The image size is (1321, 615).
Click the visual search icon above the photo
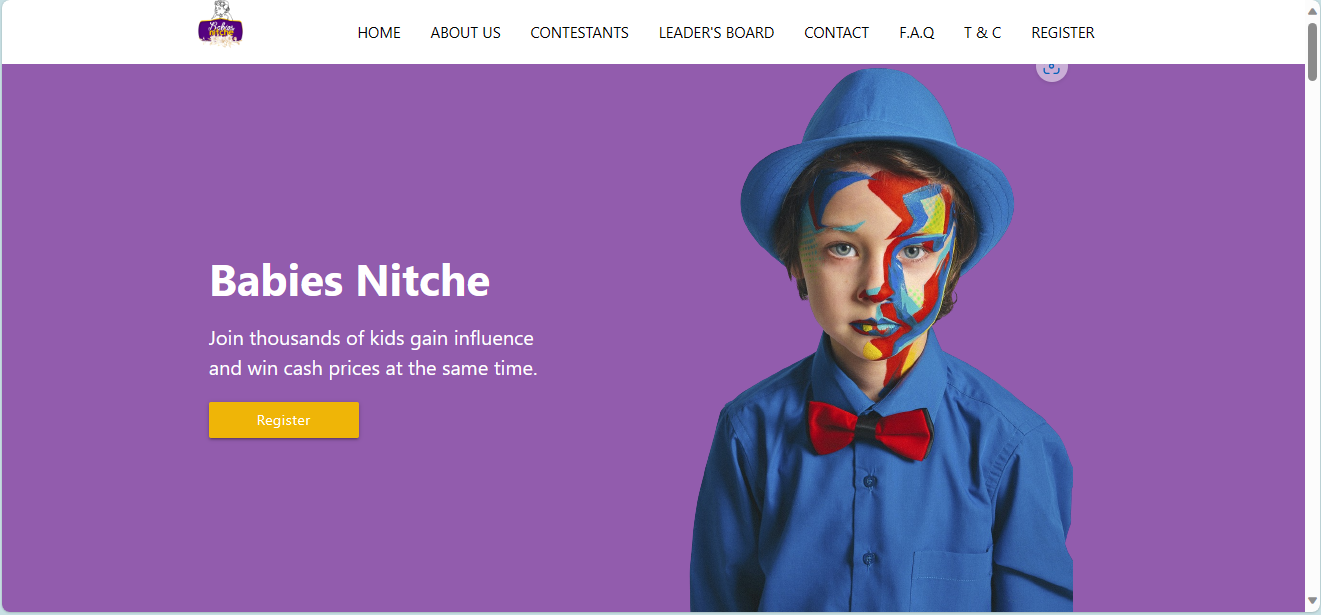[x=1051, y=68]
